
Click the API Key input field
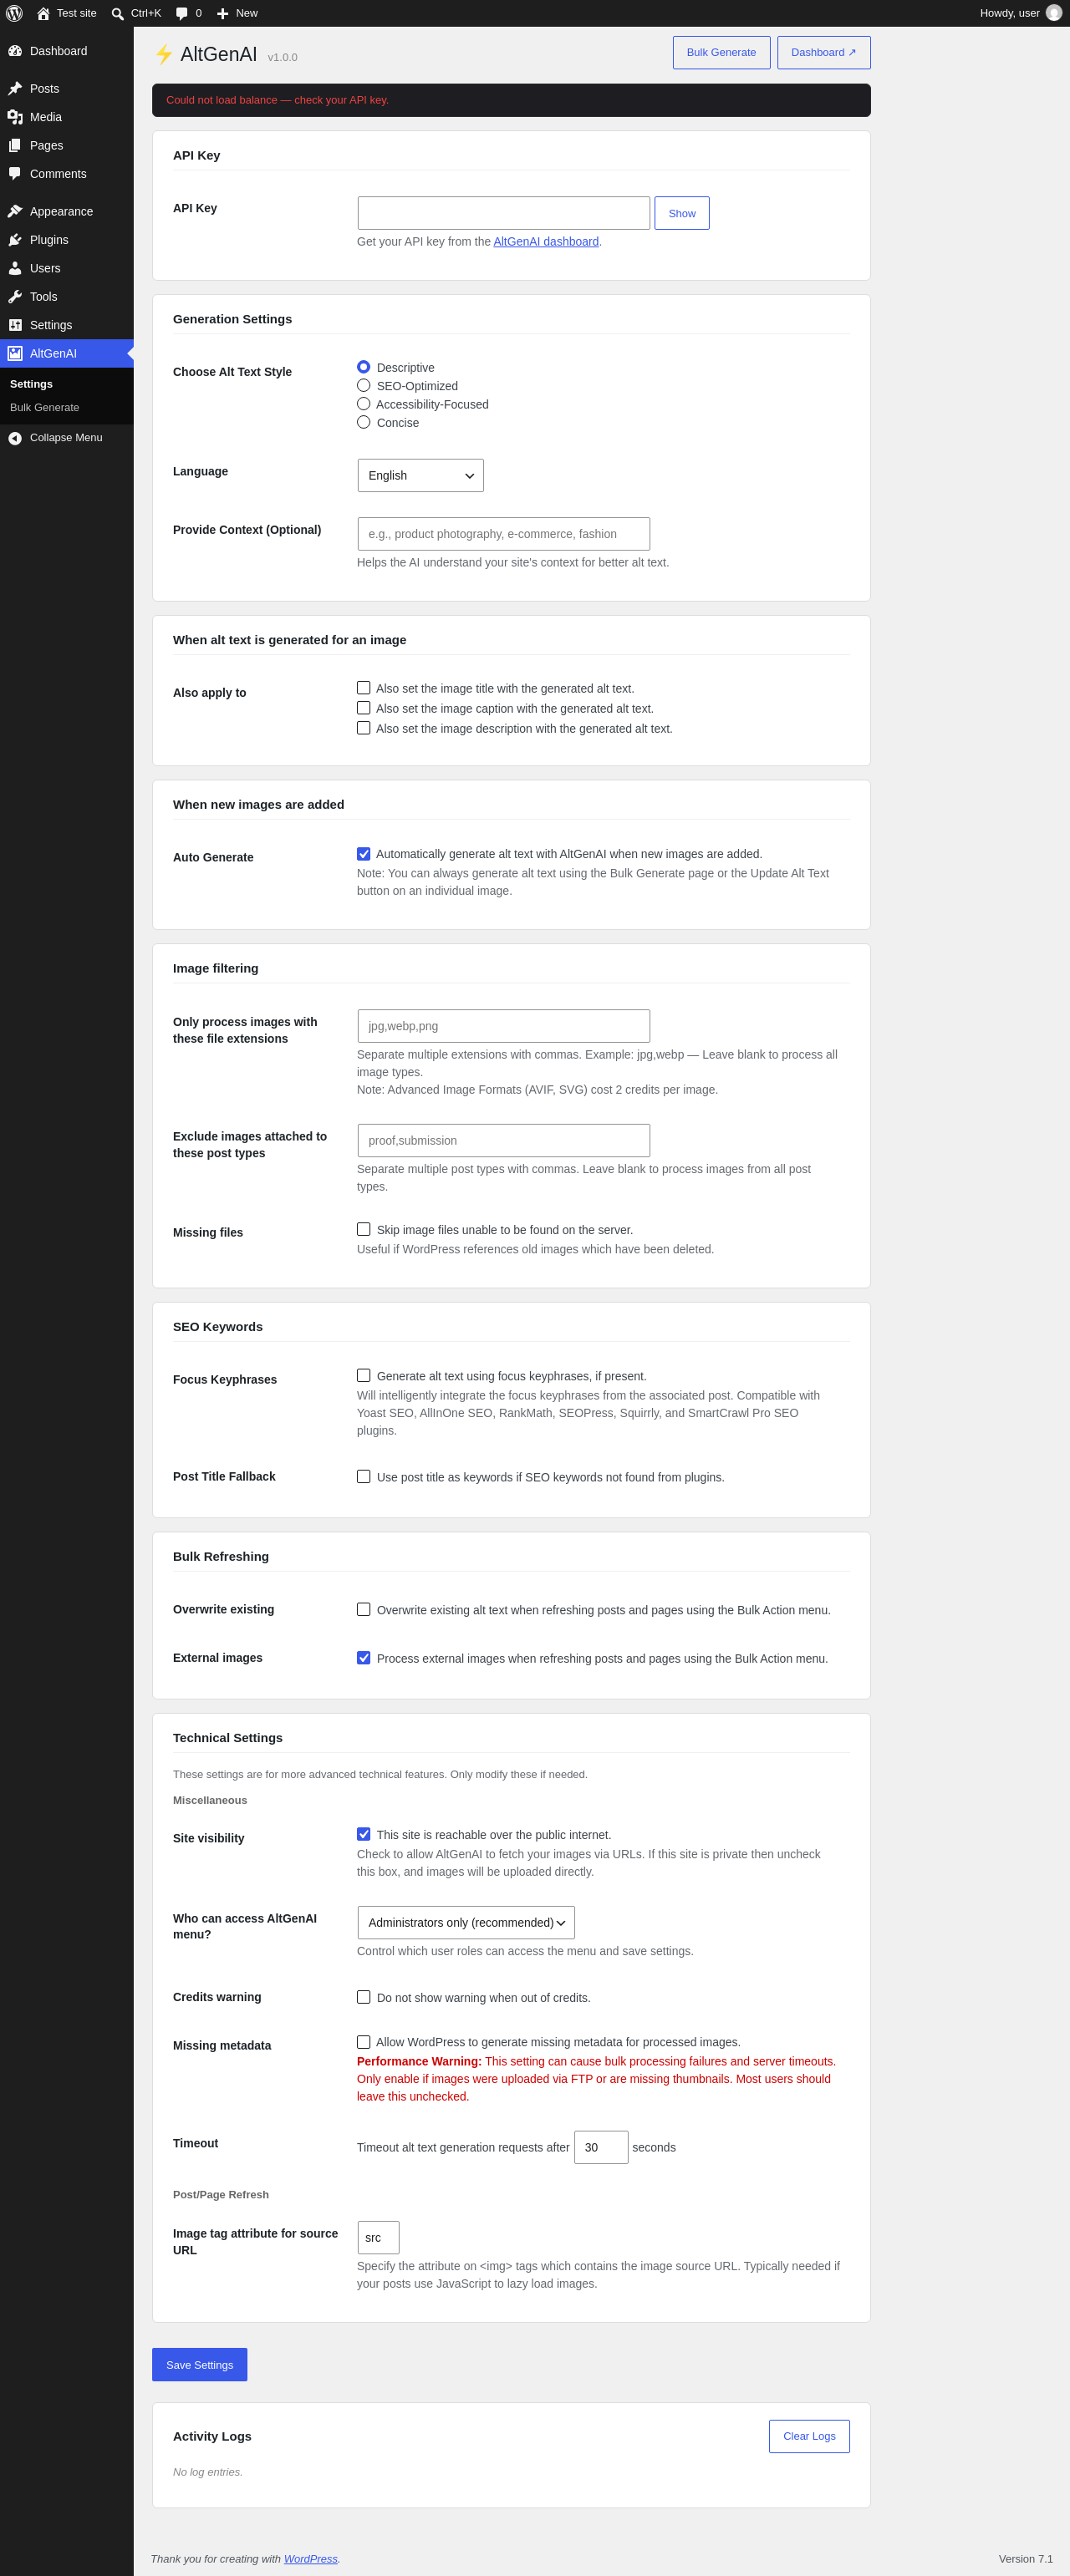point(503,213)
